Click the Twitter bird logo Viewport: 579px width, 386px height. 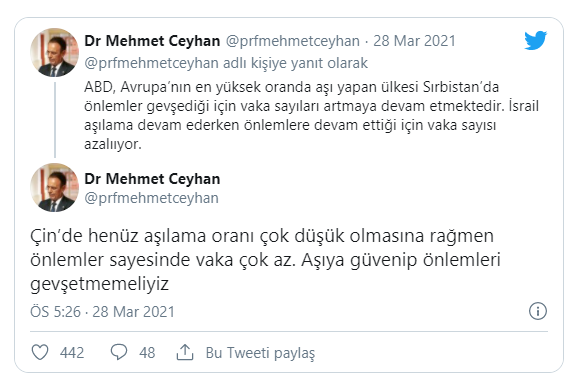point(535,41)
